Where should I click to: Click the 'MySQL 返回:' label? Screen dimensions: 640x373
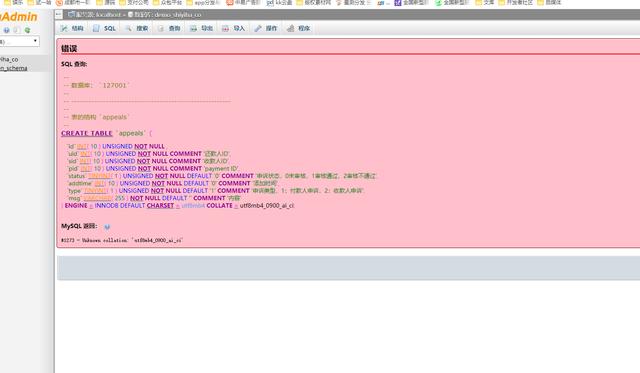coord(79,226)
